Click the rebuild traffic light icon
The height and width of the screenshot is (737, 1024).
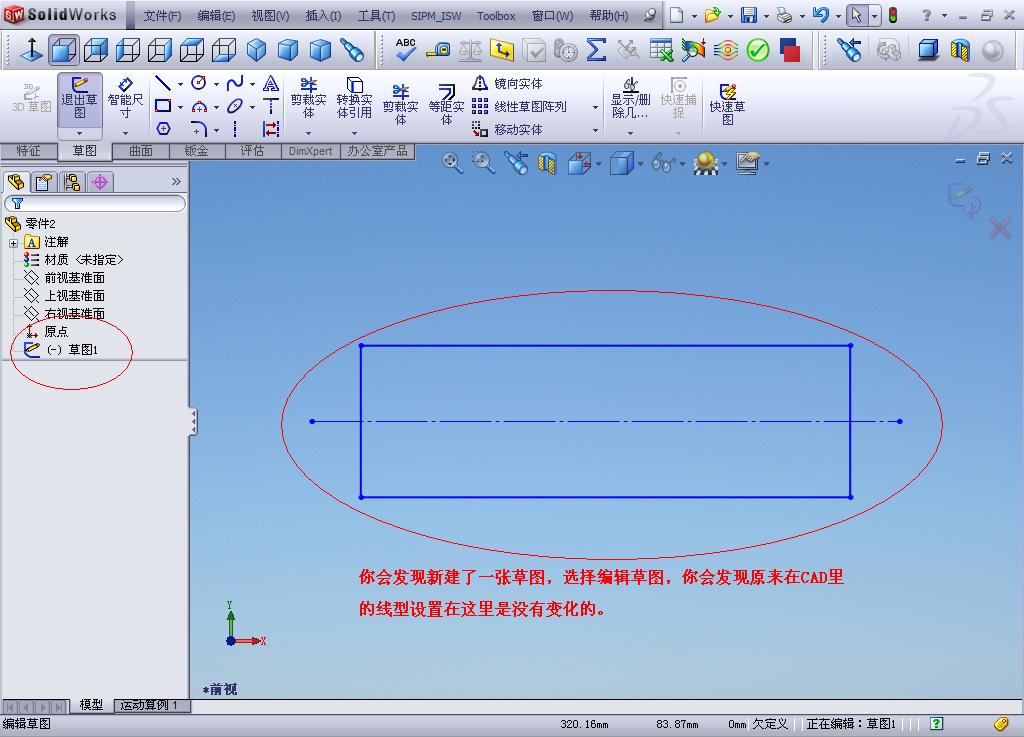pyautogui.click(x=893, y=15)
